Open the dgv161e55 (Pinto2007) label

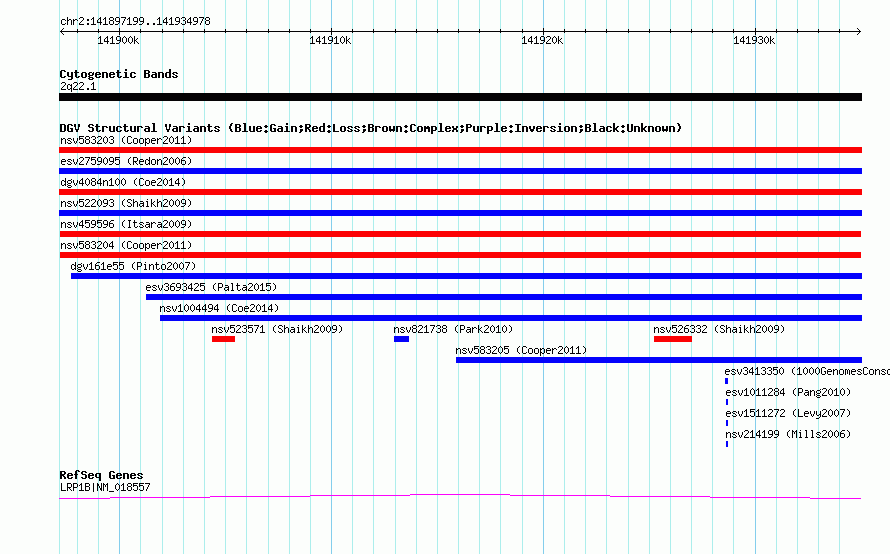coord(133,266)
